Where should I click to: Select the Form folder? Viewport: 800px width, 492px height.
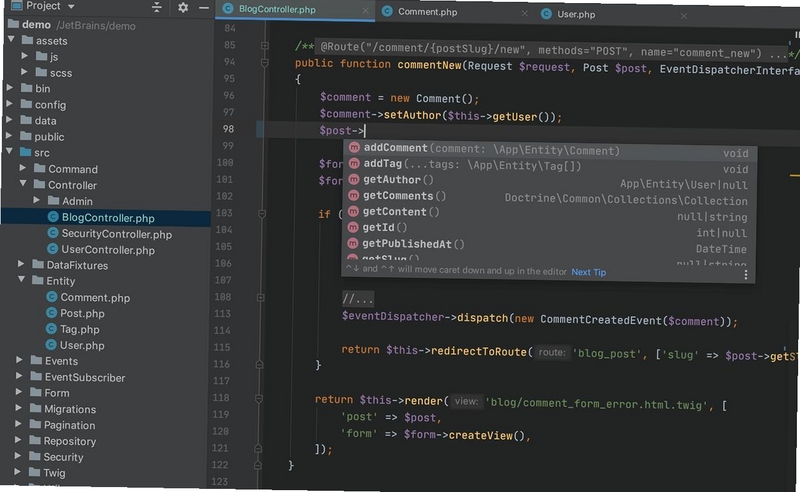click(x=49, y=393)
